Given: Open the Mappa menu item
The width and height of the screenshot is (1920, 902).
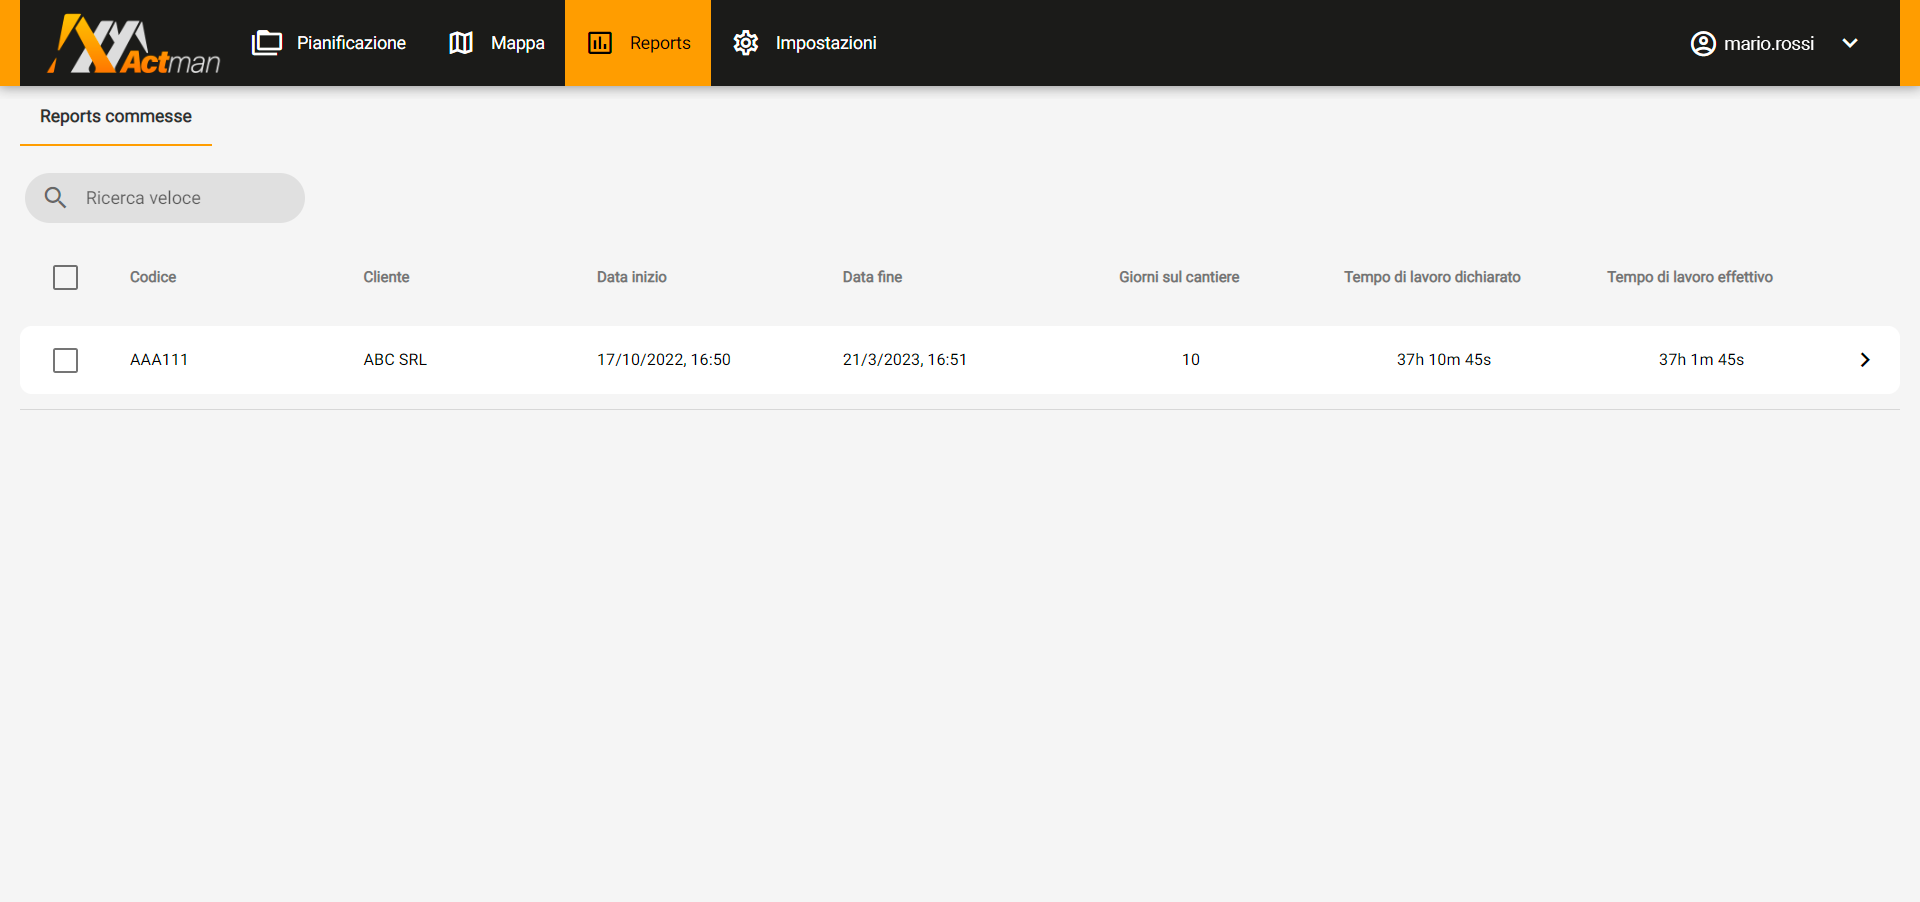Looking at the screenshot, I should coord(497,43).
